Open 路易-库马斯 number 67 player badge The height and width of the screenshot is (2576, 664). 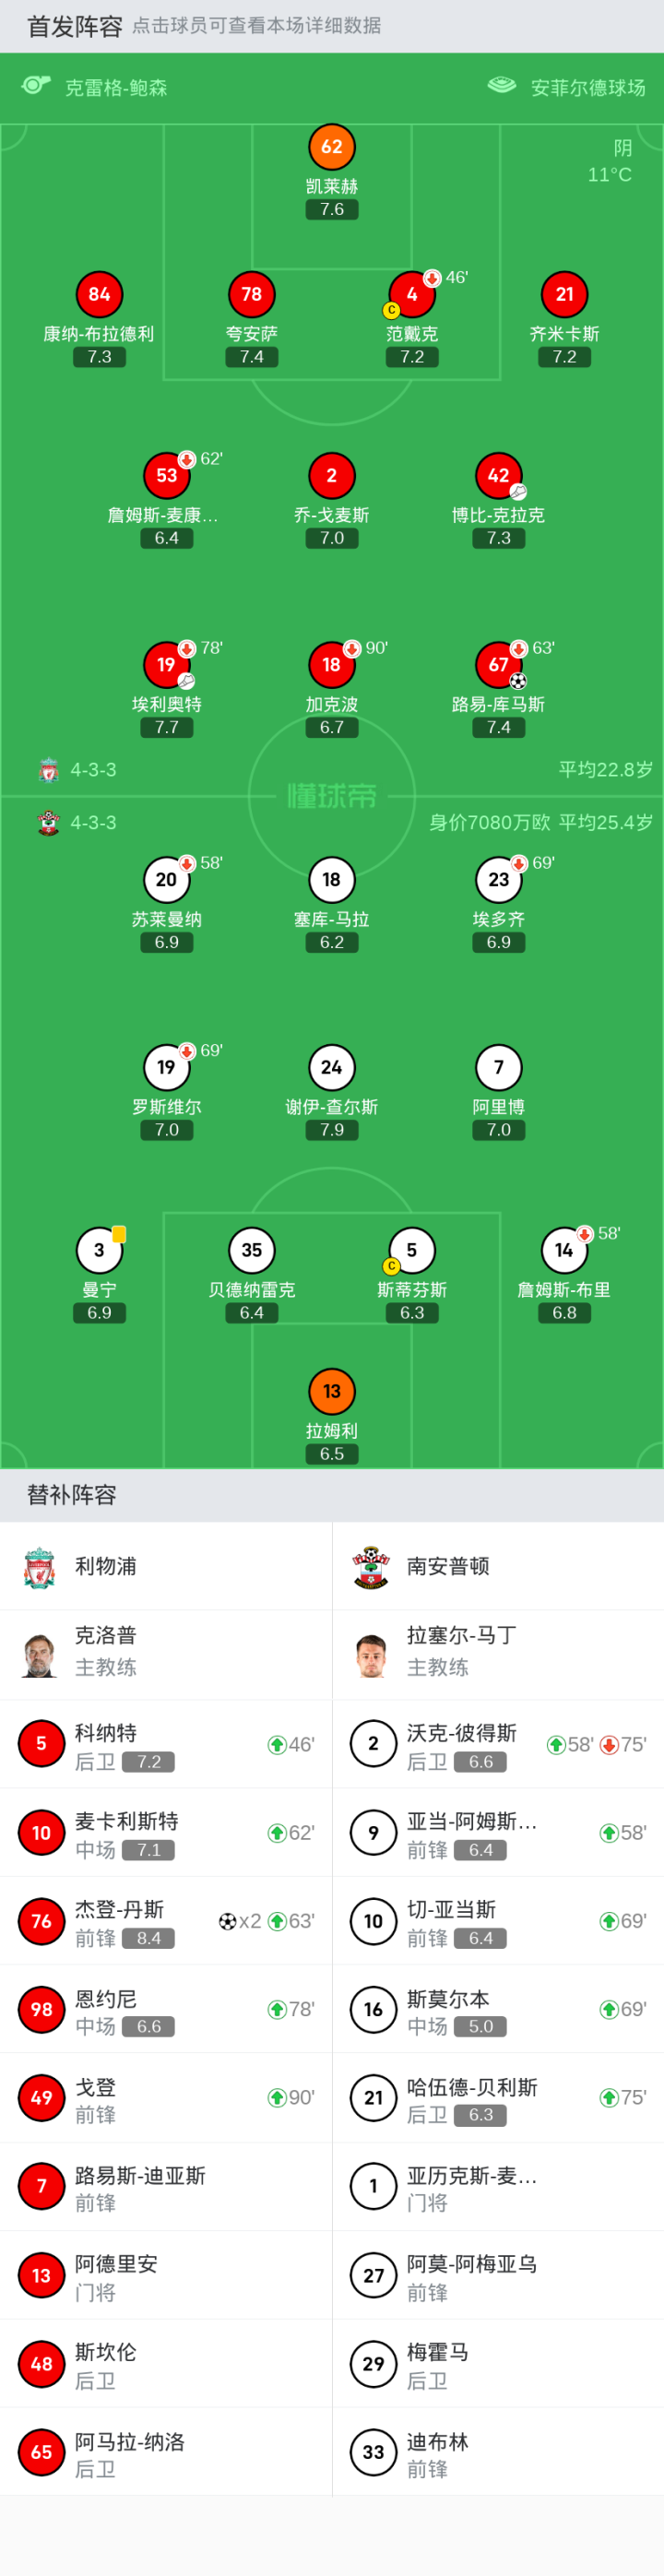pos(498,664)
